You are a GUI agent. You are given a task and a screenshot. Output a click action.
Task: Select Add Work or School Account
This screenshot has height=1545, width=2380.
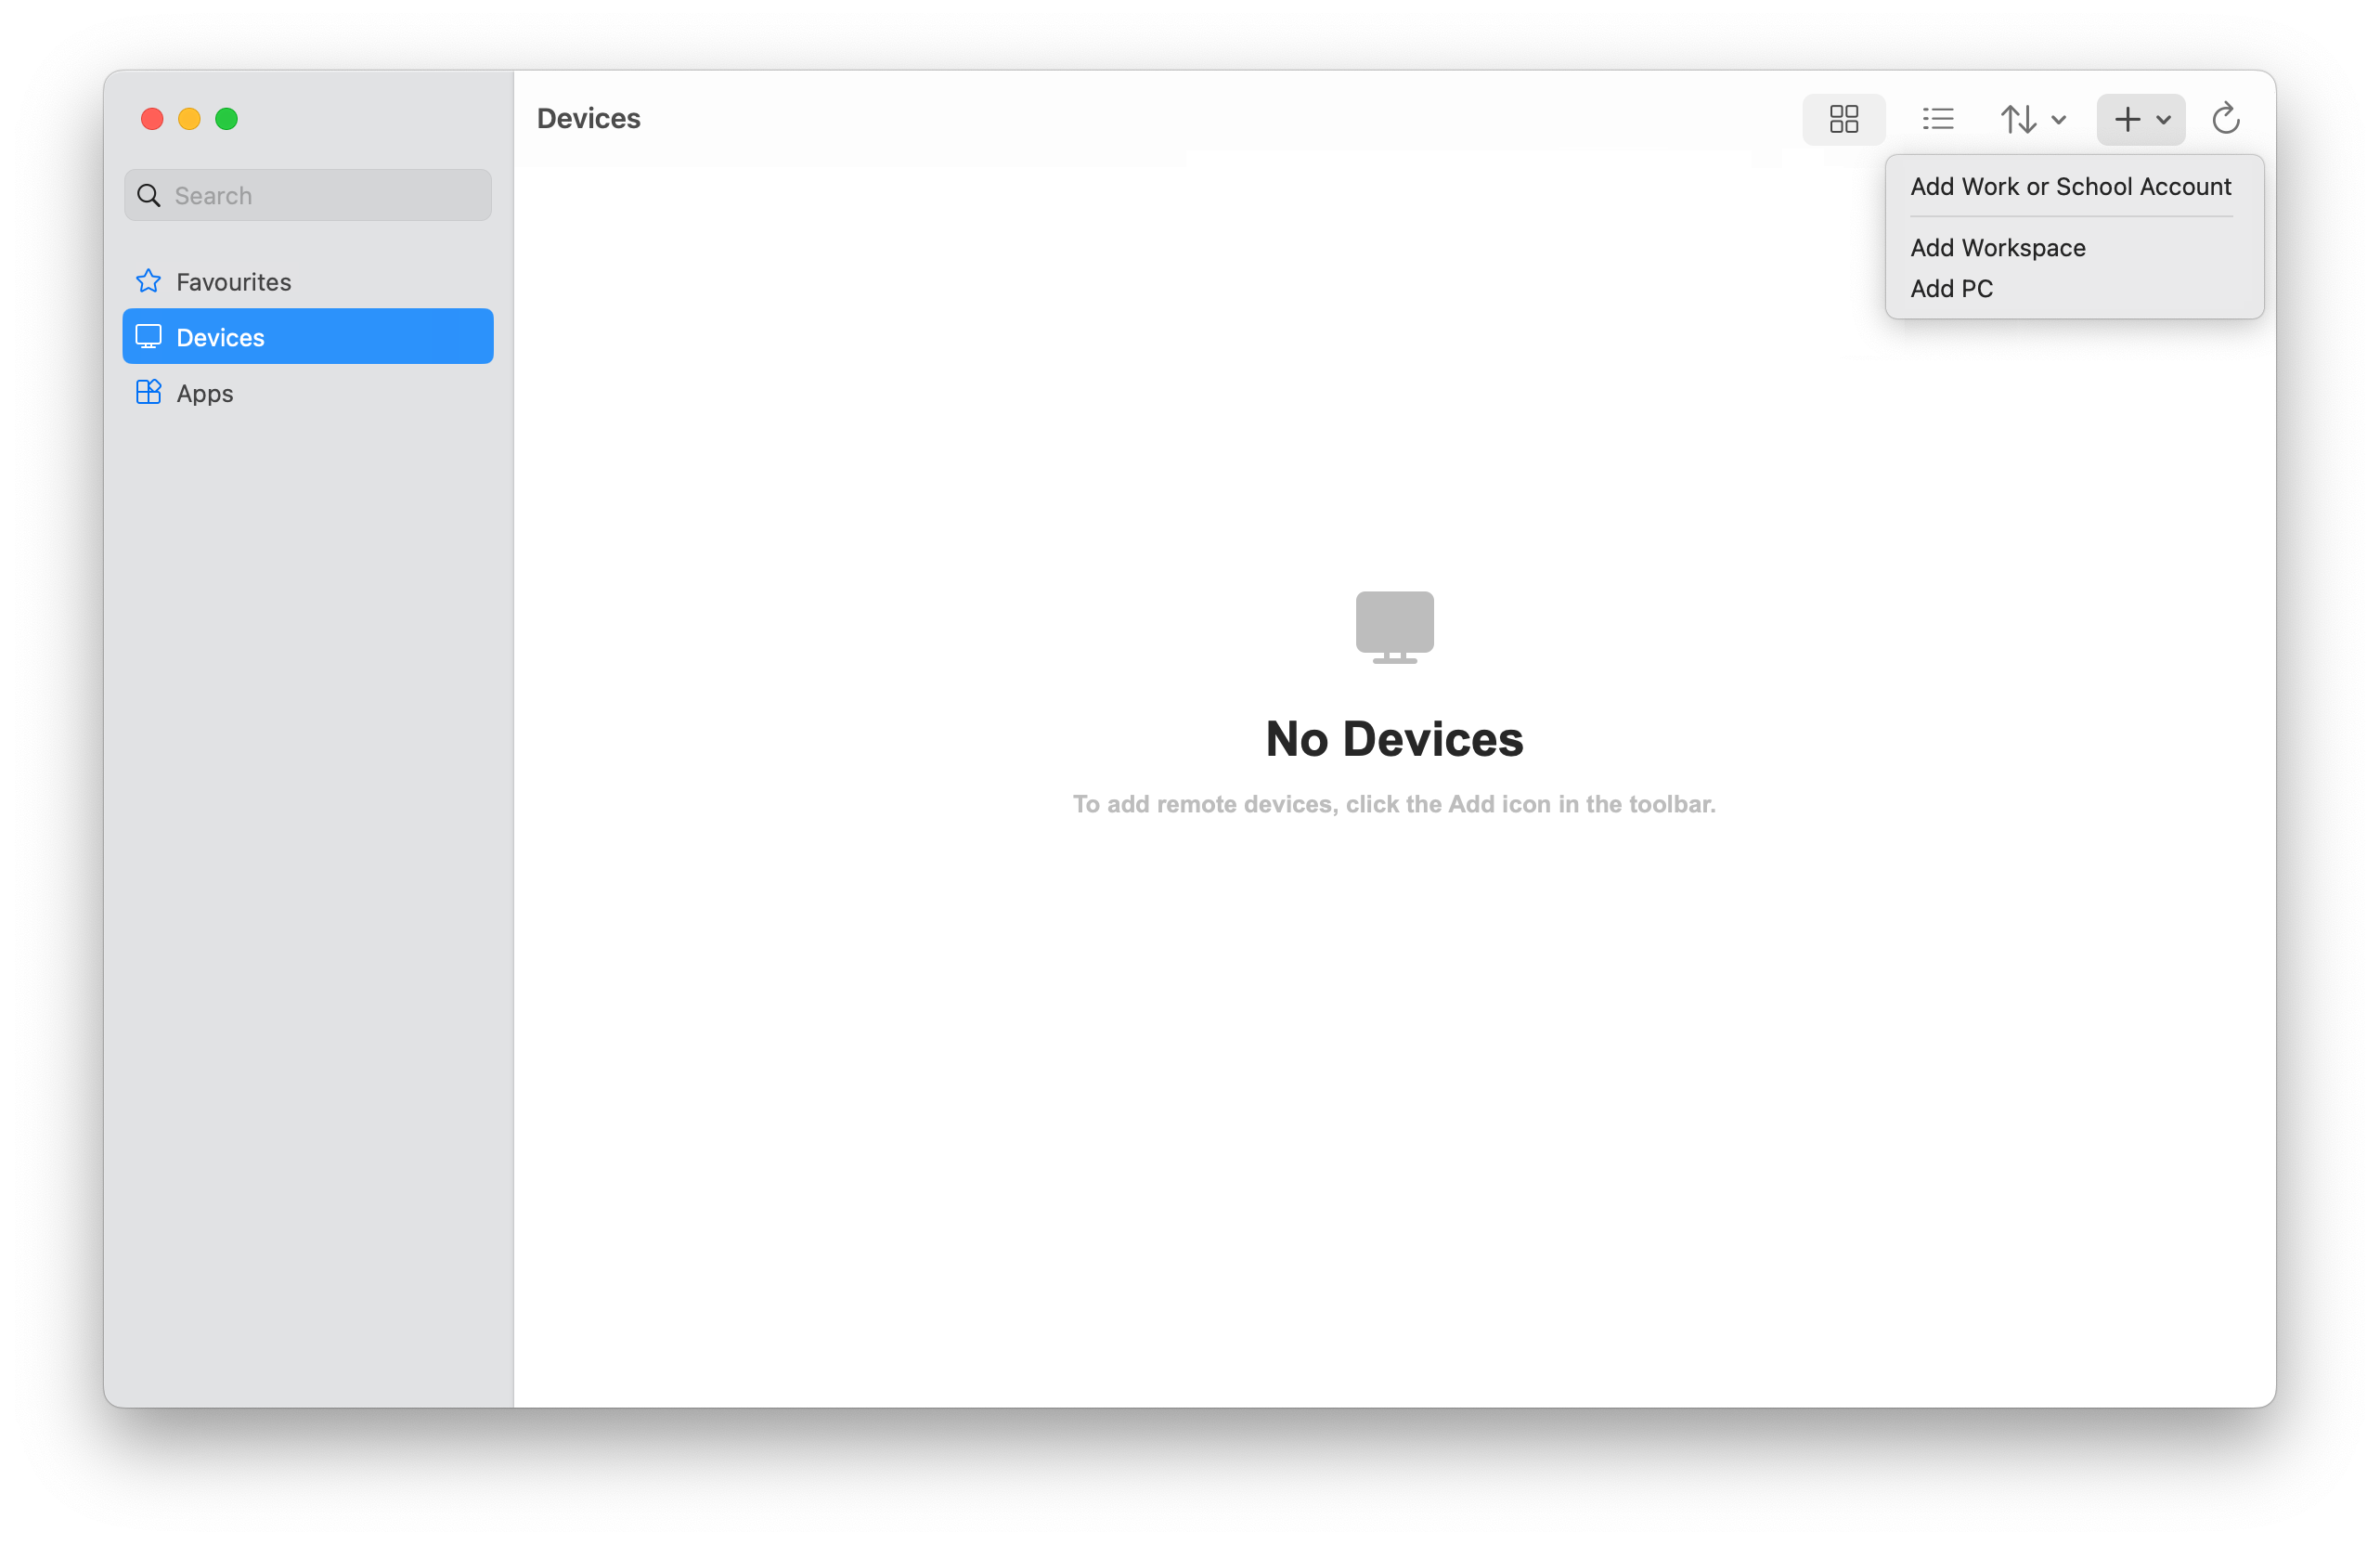pos(2071,186)
